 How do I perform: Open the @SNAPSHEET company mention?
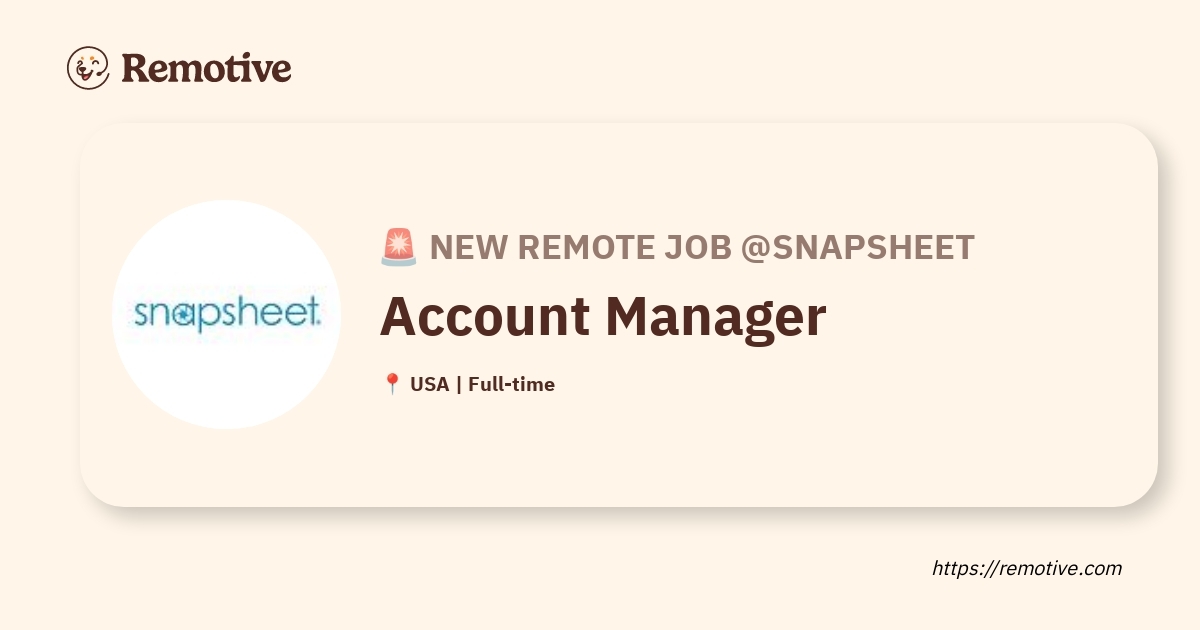(x=857, y=247)
